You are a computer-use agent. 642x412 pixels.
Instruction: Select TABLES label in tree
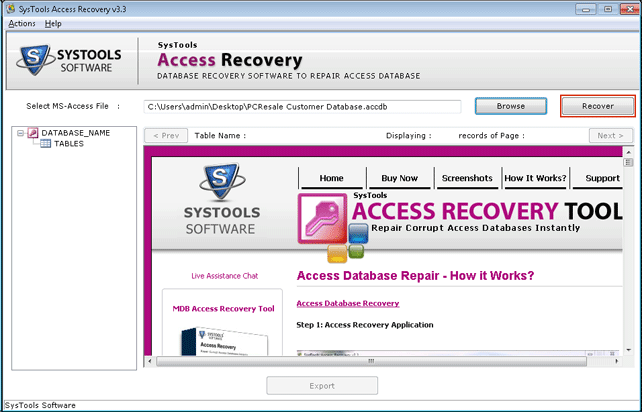69,144
